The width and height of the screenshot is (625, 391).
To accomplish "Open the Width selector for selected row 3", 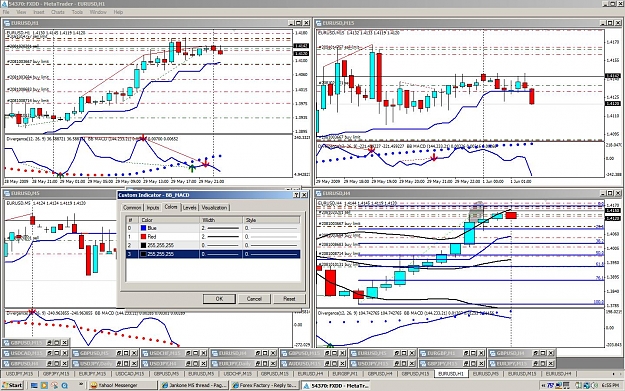I will coord(221,254).
